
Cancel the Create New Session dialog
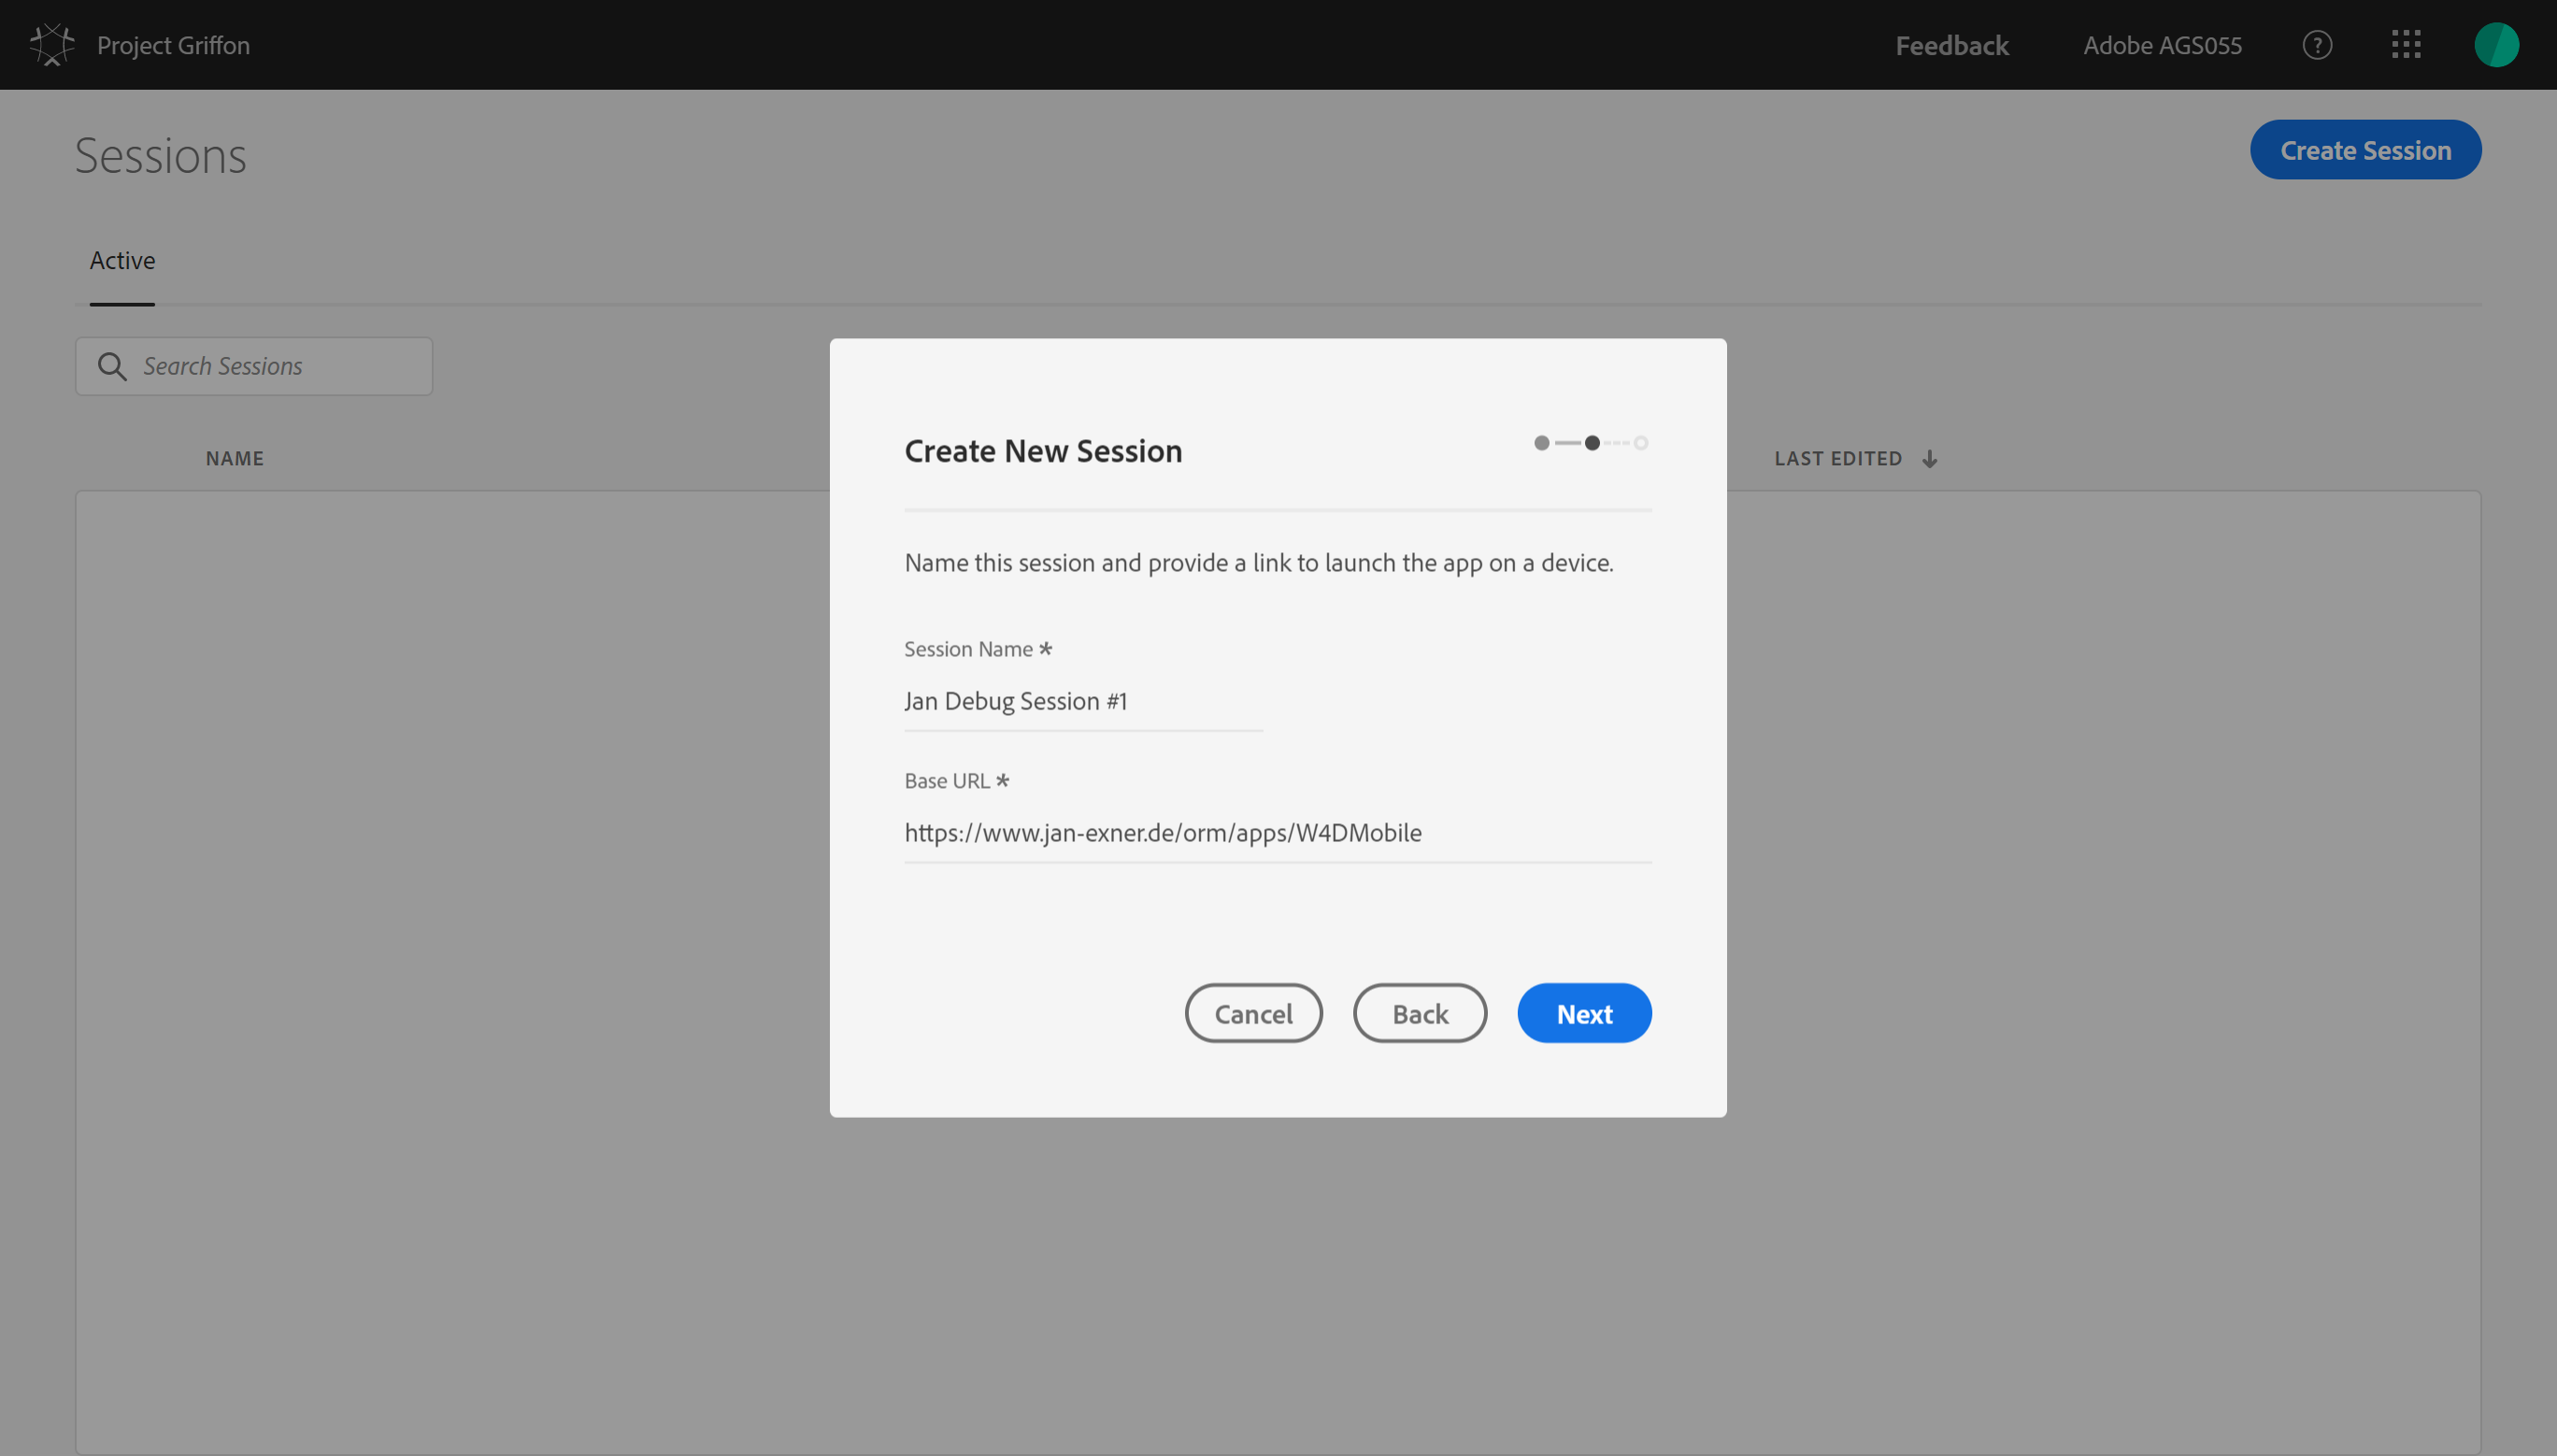tap(1253, 1012)
